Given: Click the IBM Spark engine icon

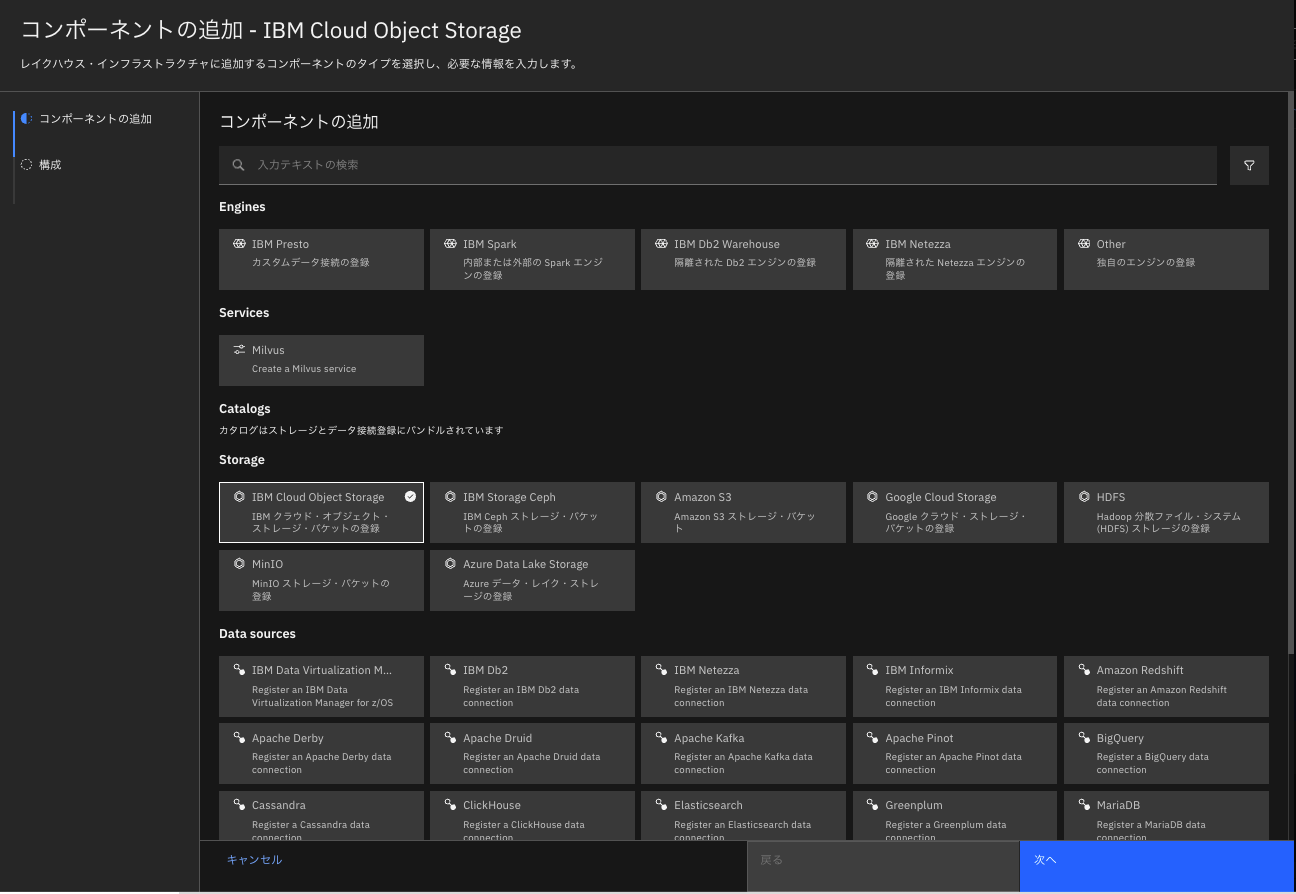Looking at the screenshot, I should point(450,244).
